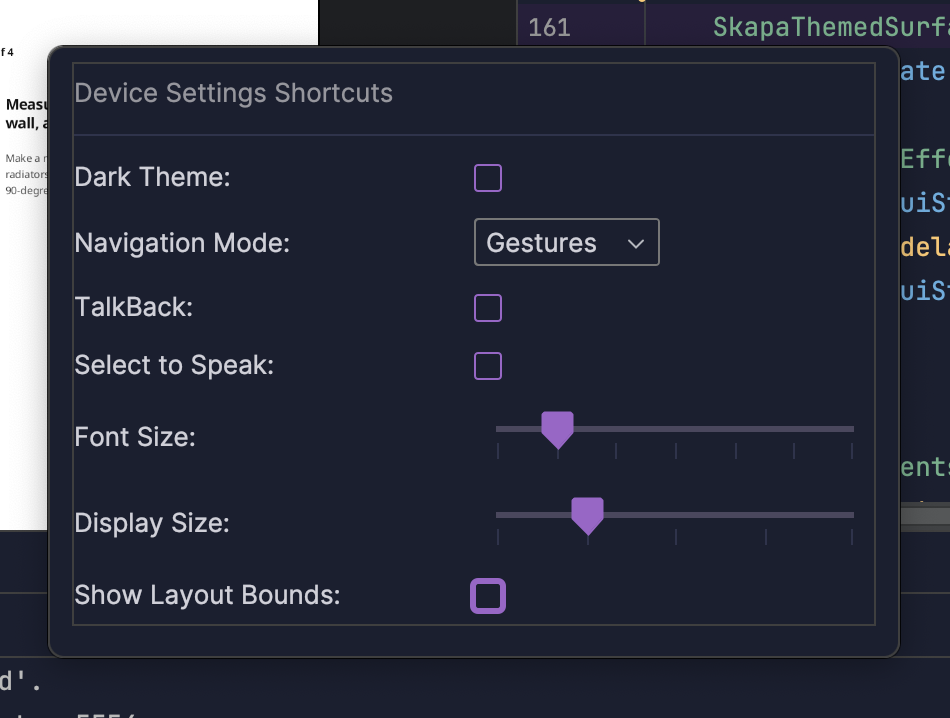Toggle the TalkBack checkbox
The width and height of the screenshot is (950, 718).
click(488, 308)
